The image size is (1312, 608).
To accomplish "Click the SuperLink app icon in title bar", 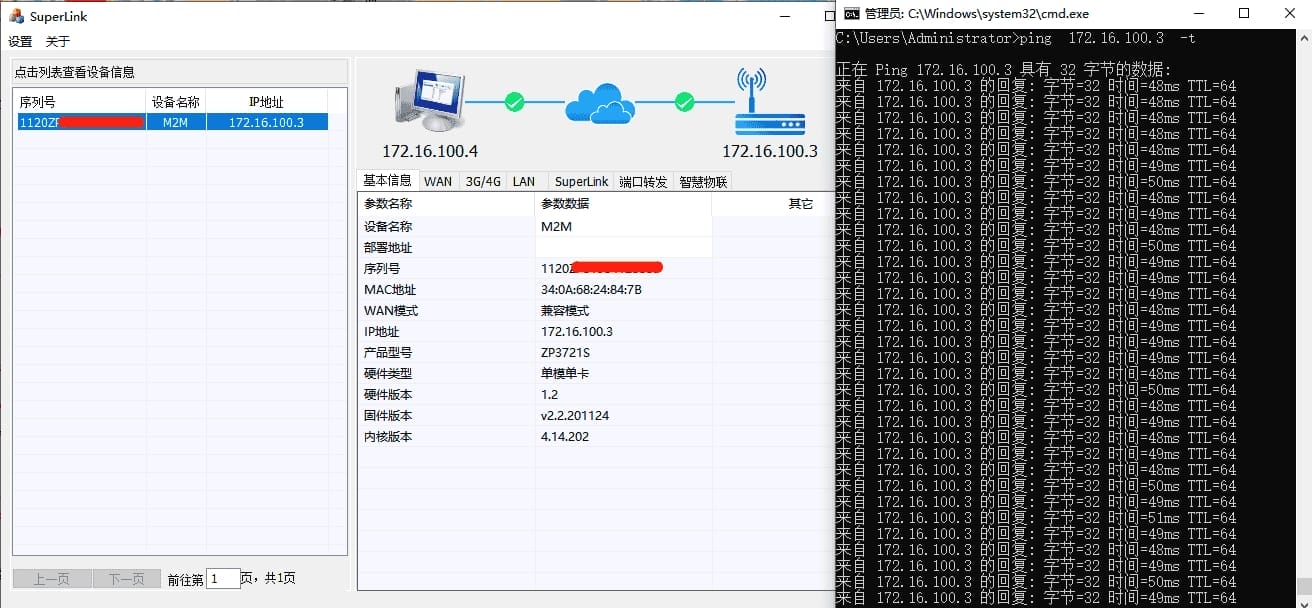I will (16, 16).
